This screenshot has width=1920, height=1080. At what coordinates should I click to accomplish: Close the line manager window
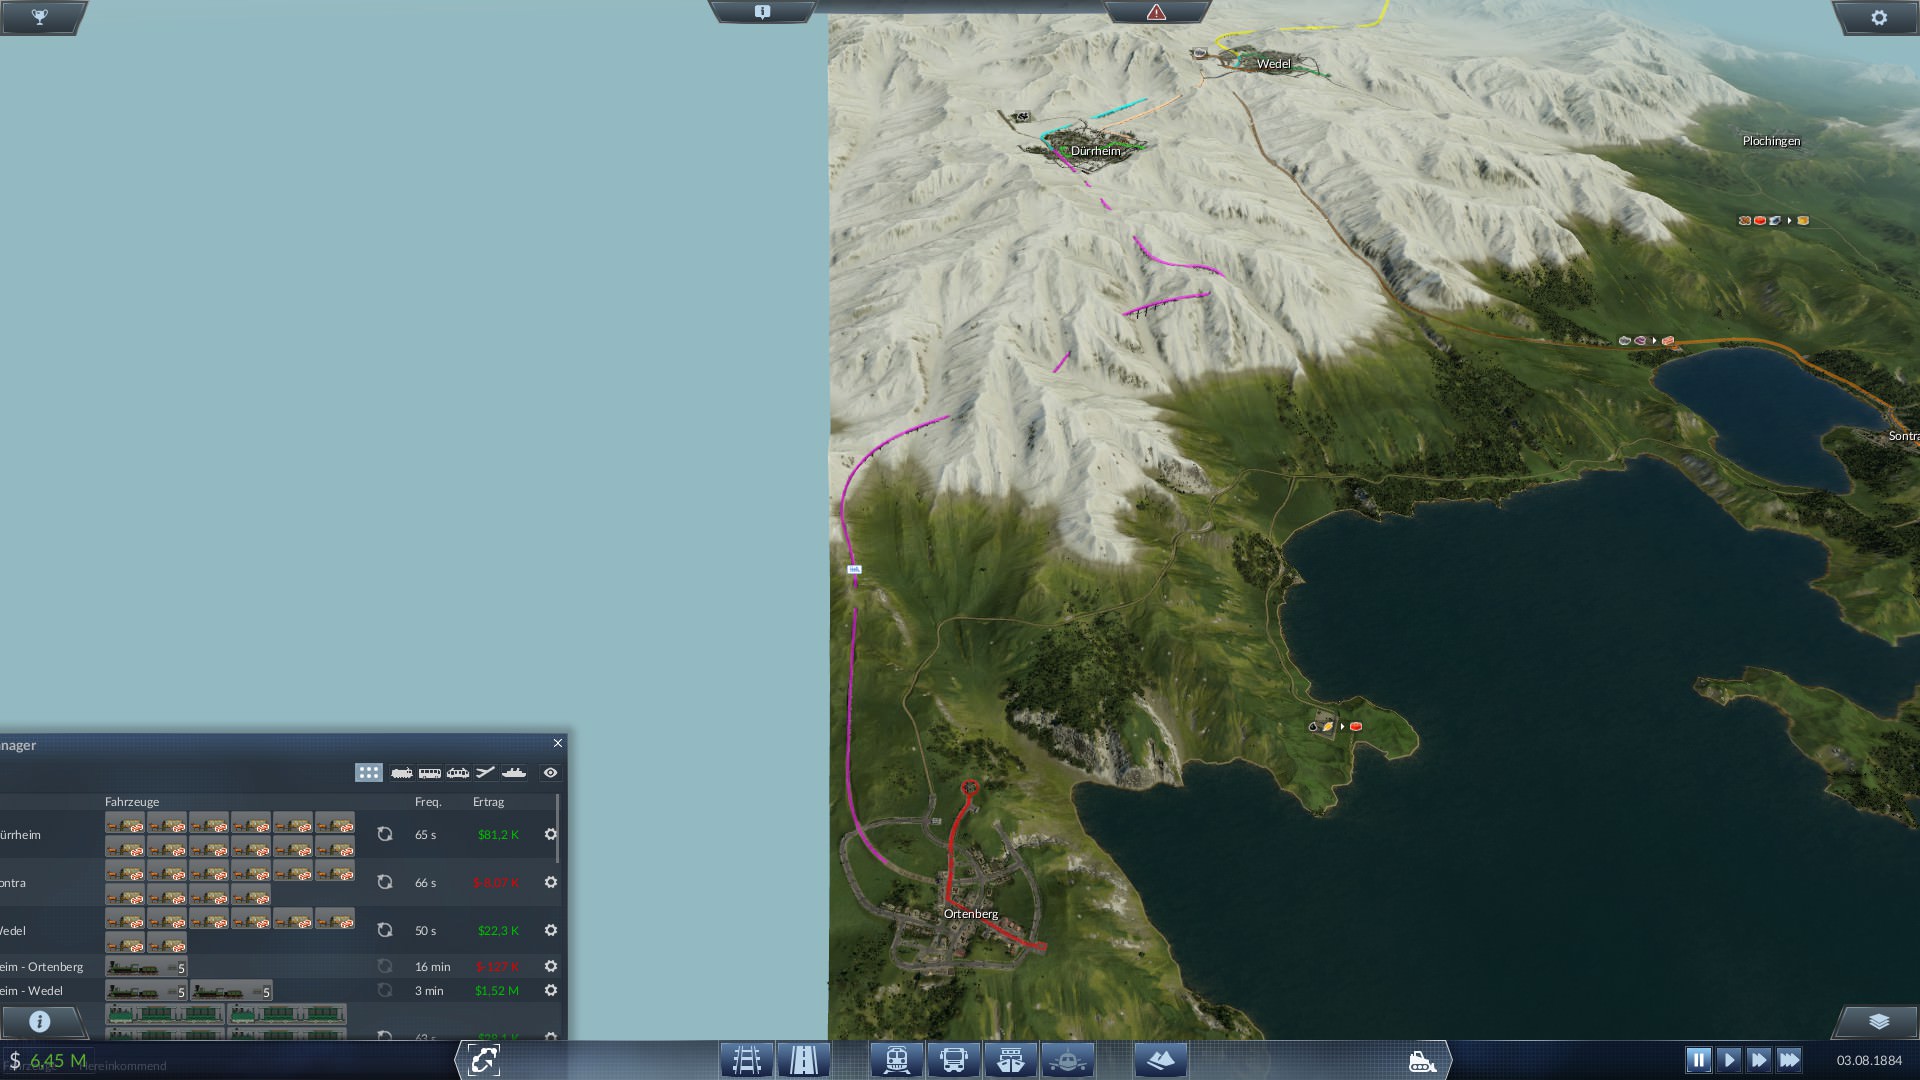(x=558, y=743)
